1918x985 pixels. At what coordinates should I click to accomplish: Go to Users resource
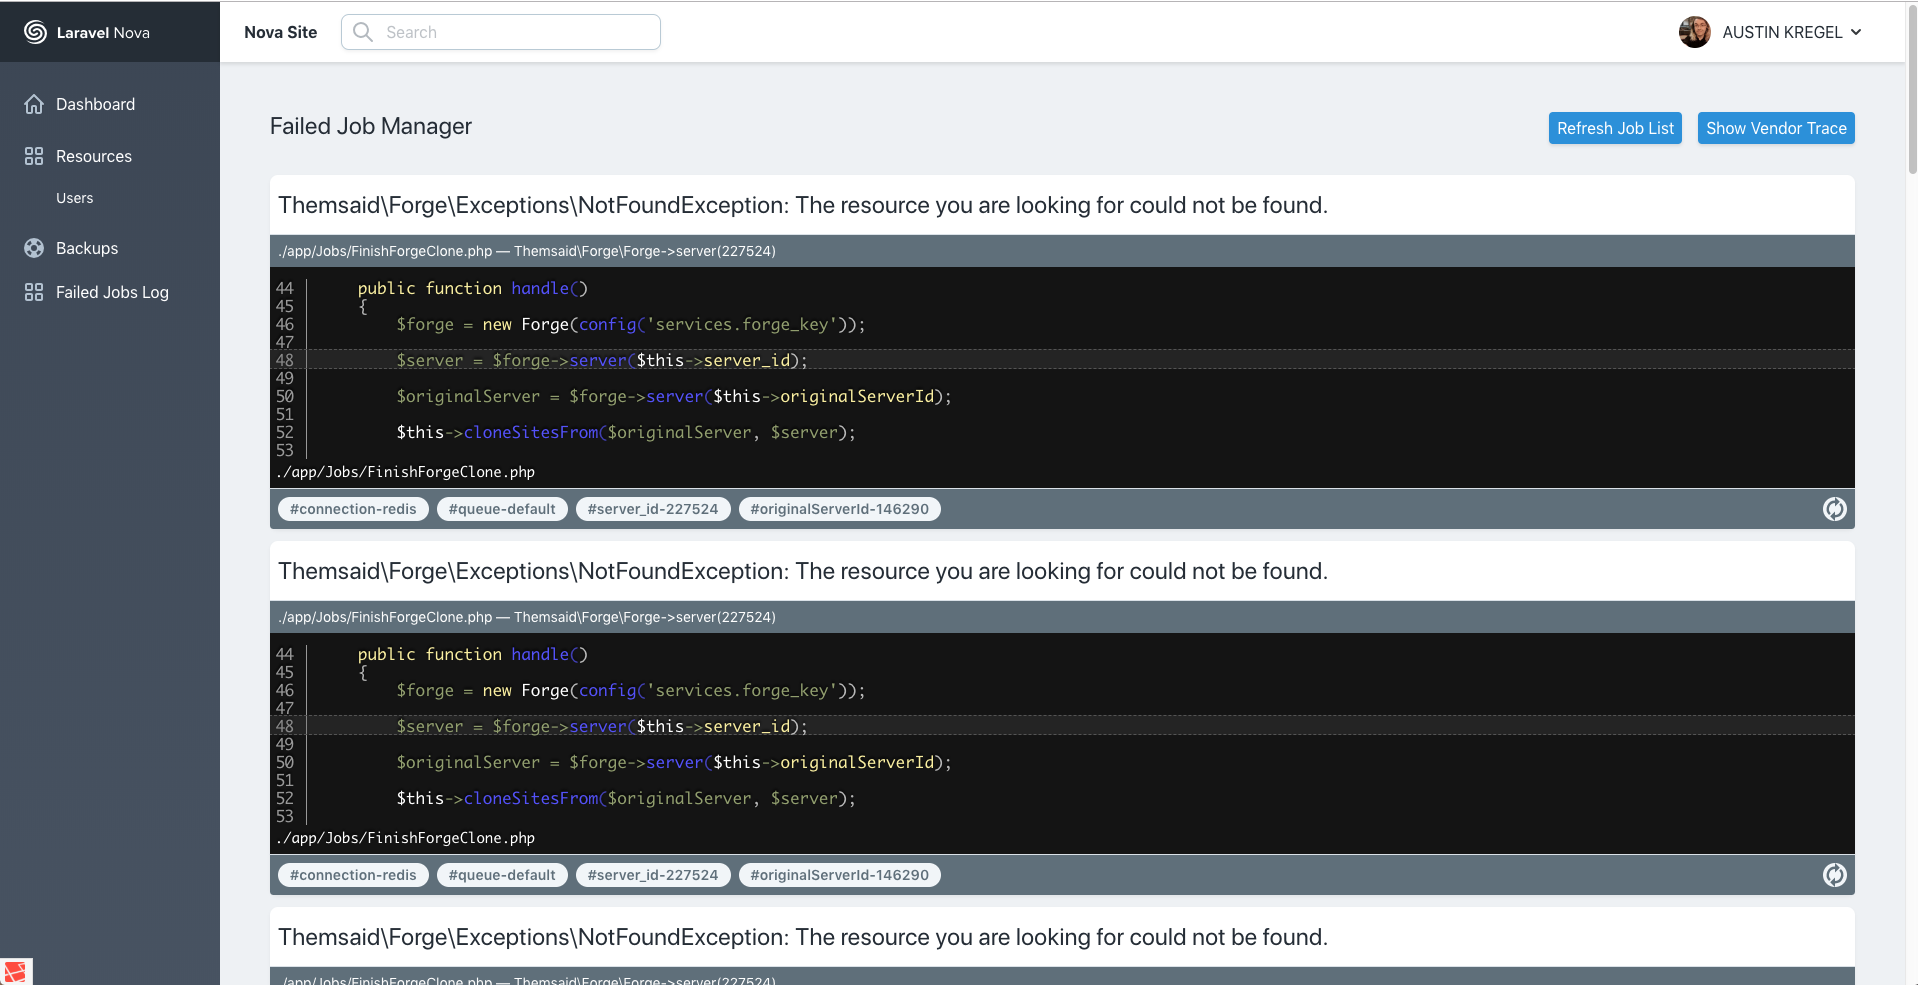[x=75, y=198]
